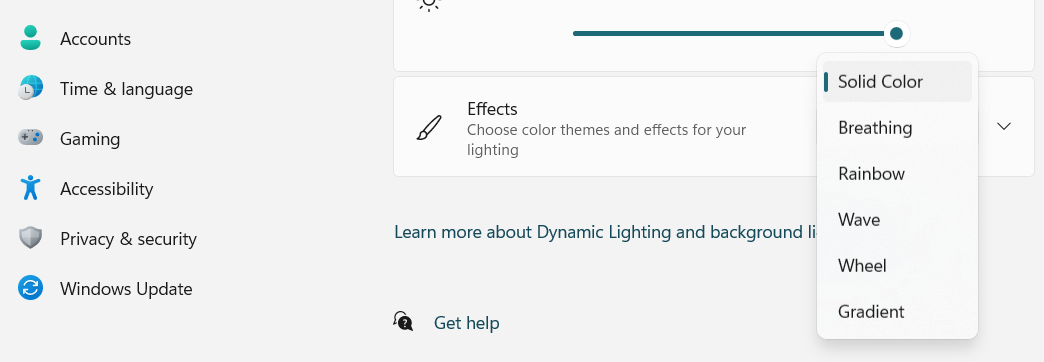Click the Time & language globe-clock icon
1044x362 pixels.
pos(31,89)
